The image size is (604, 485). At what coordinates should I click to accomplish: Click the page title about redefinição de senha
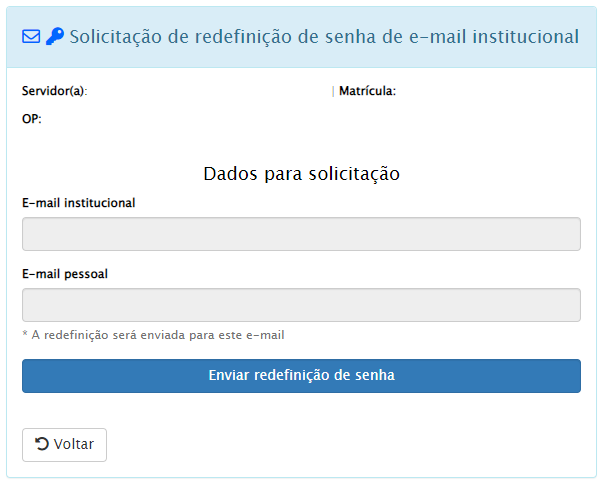(324, 37)
